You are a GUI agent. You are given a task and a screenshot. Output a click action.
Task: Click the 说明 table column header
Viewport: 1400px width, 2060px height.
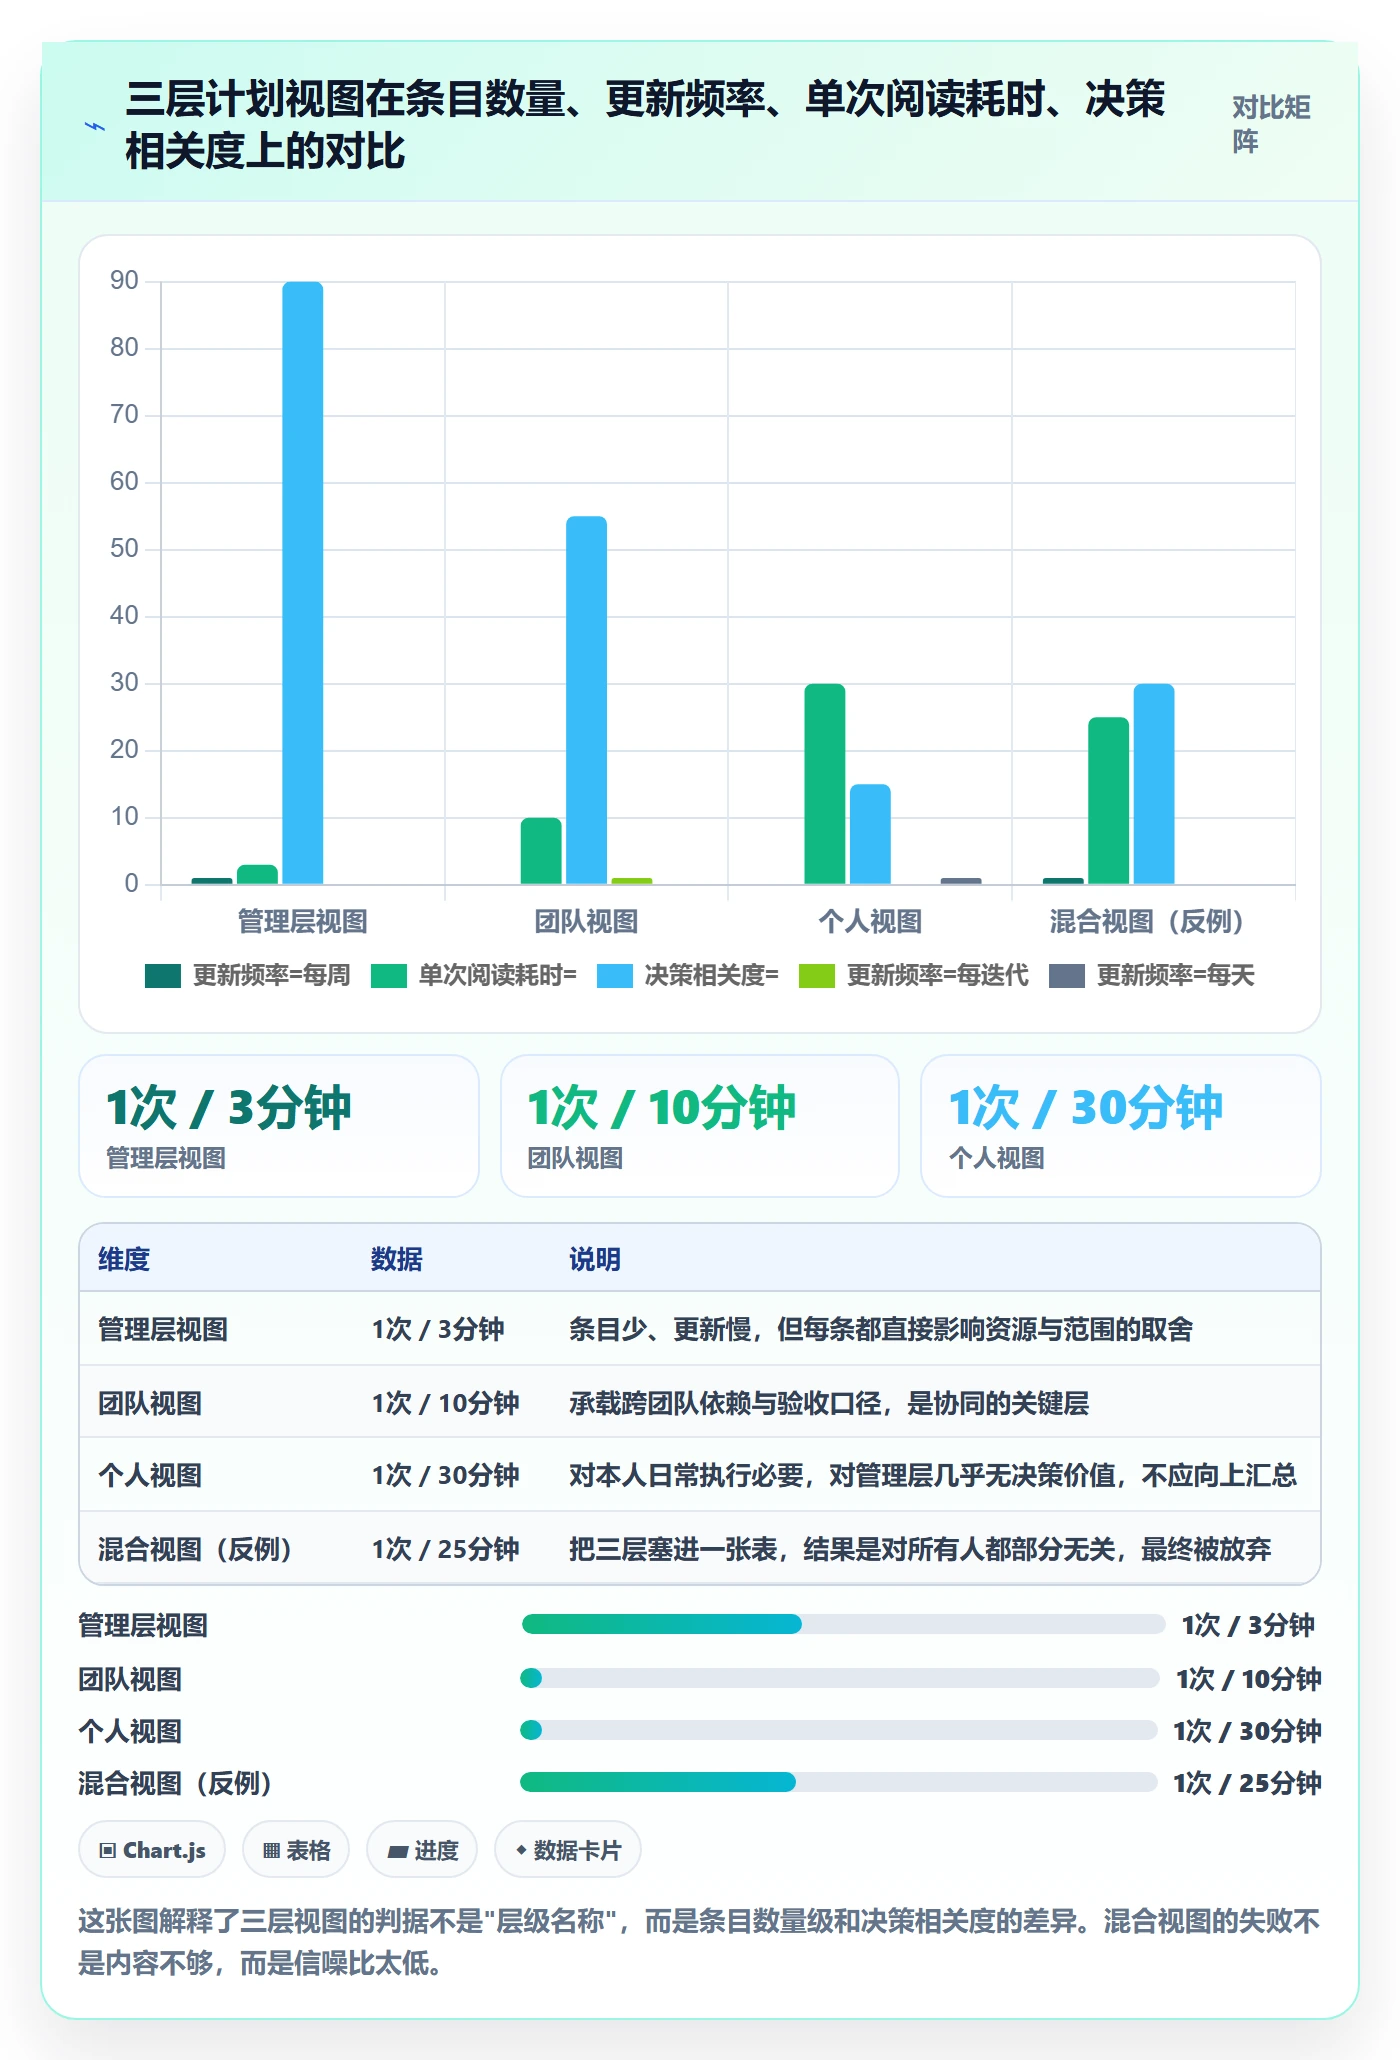[595, 1259]
